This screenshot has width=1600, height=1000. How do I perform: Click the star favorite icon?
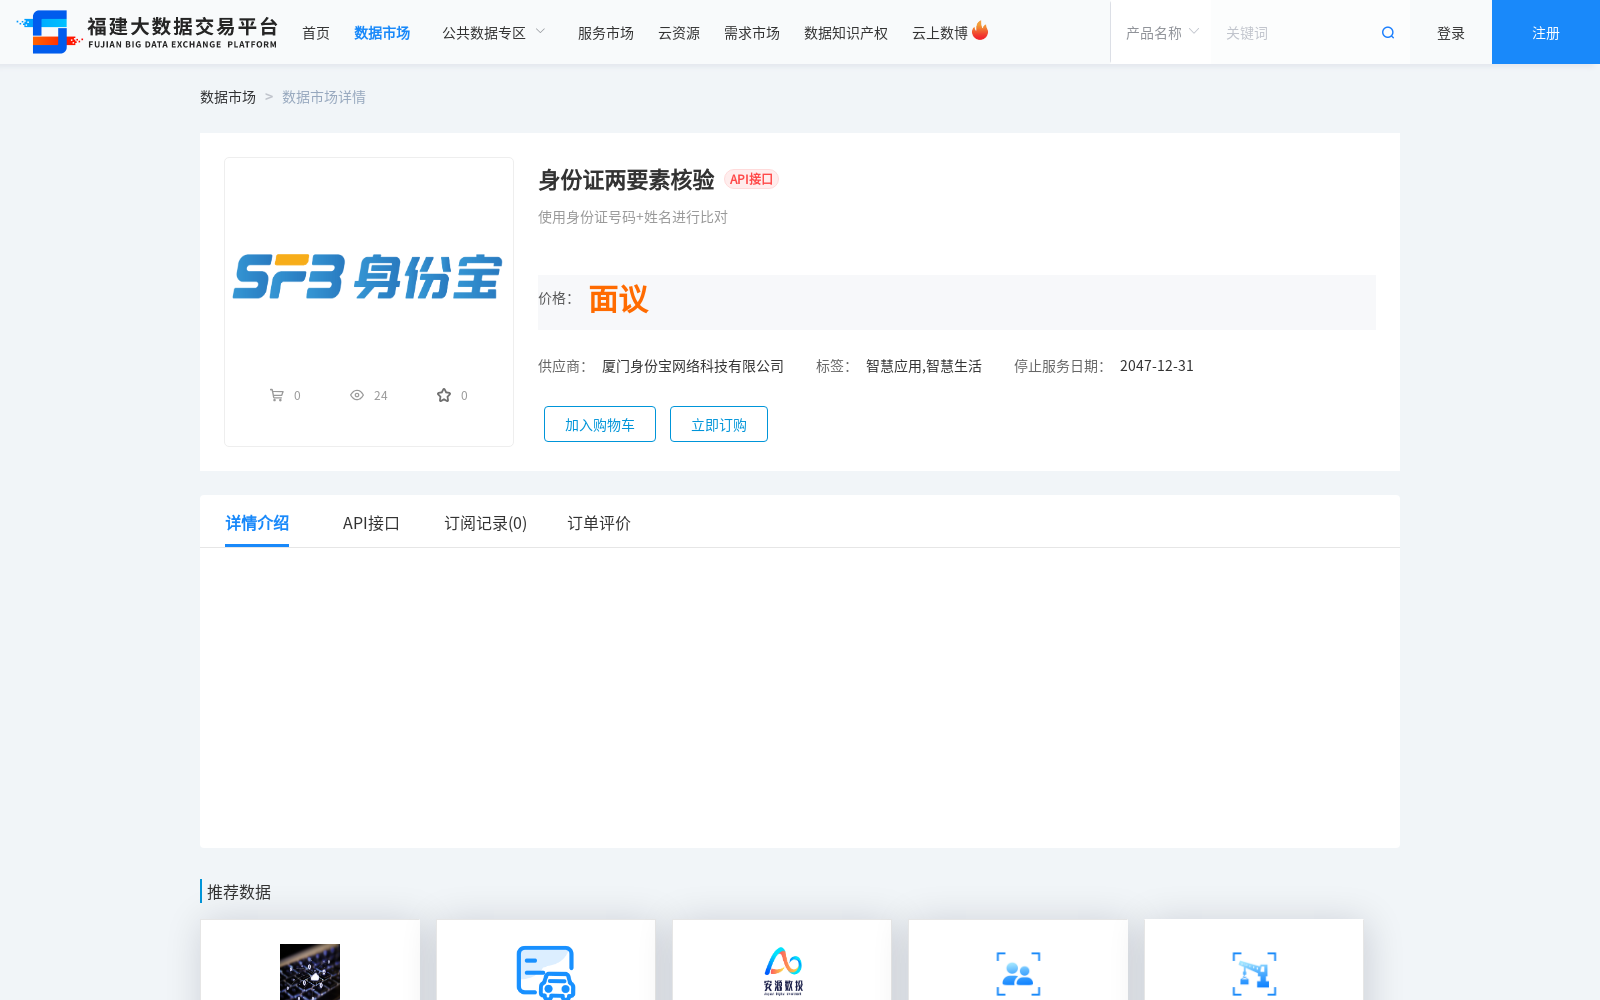pyautogui.click(x=444, y=395)
